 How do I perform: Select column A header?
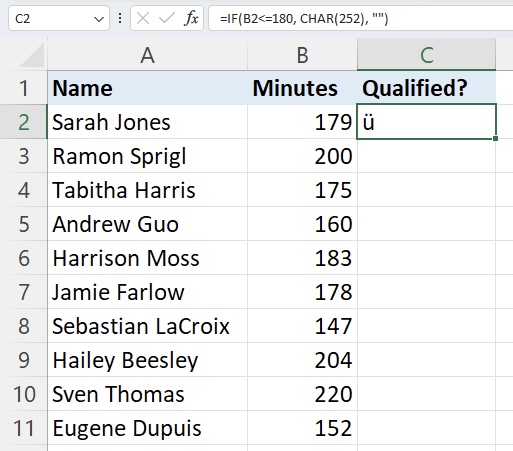coord(147,55)
